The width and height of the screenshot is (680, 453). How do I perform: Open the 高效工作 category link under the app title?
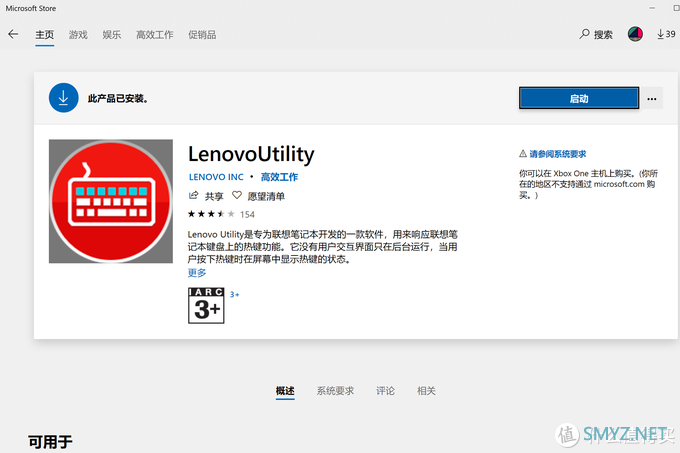pyautogui.click(x=279, y=177)
